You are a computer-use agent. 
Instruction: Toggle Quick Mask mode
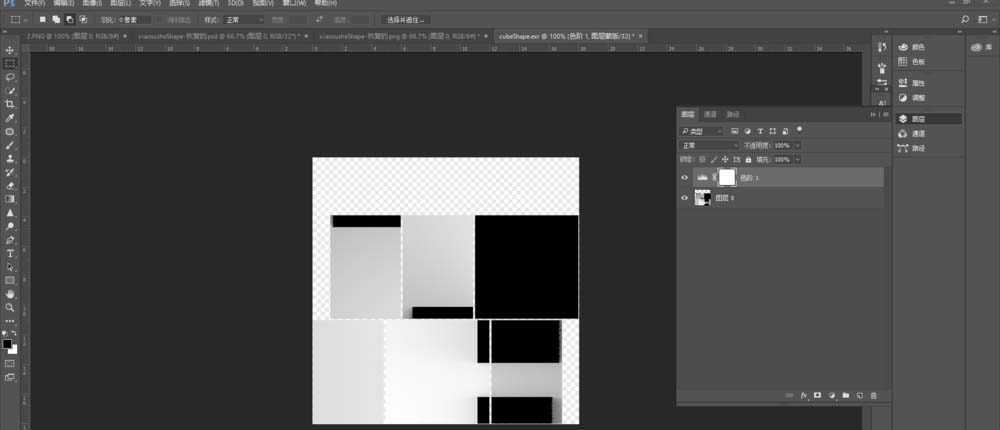[x=10, y=363]
